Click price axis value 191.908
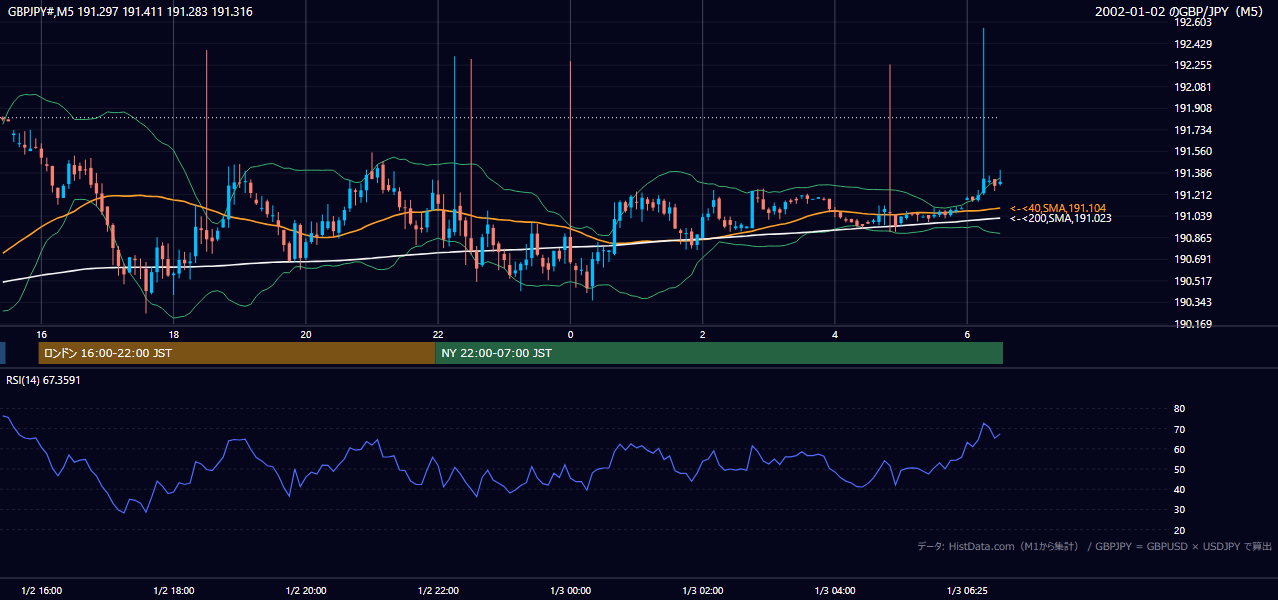 [1192, 108]
